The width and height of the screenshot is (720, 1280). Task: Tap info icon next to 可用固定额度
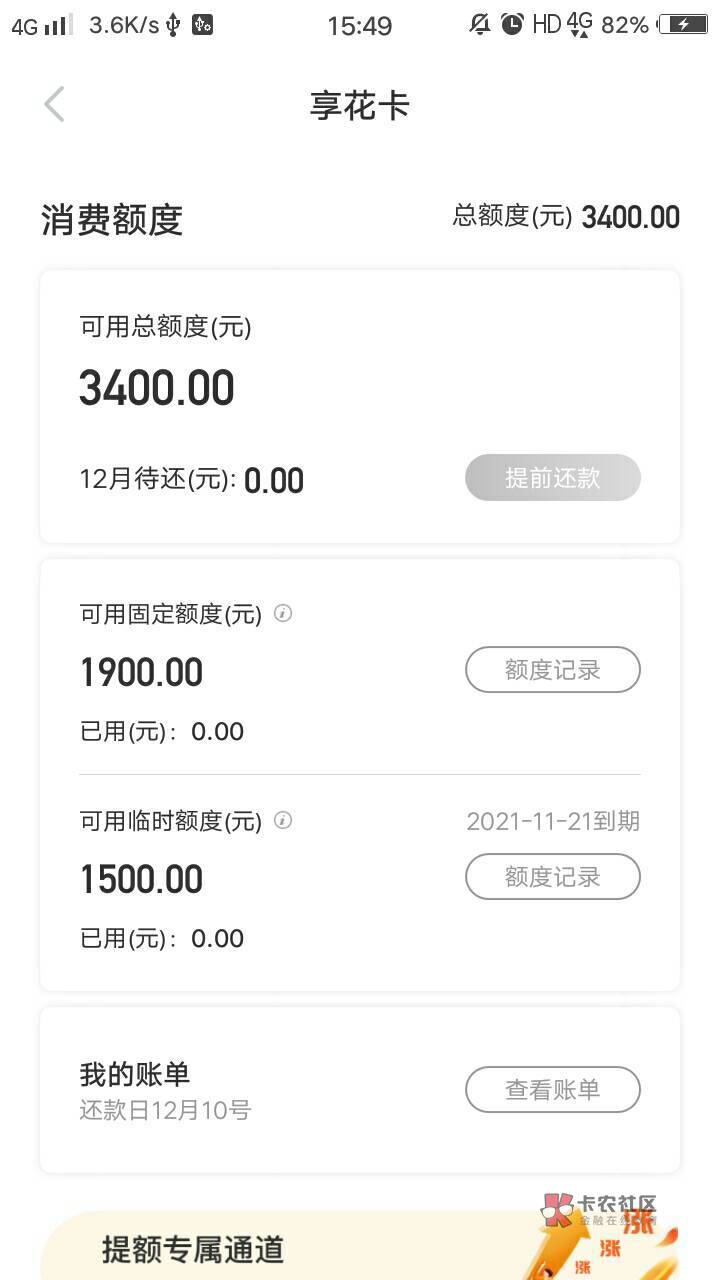pos(283,614)
